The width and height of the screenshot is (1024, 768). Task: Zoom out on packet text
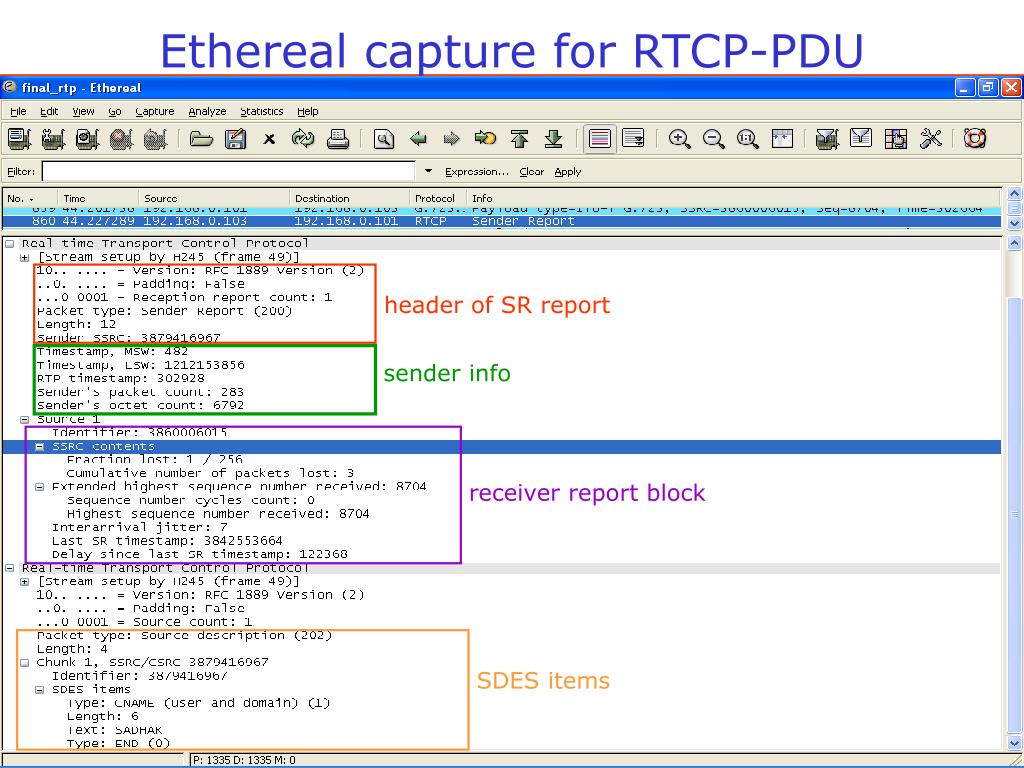coord(714,138)
